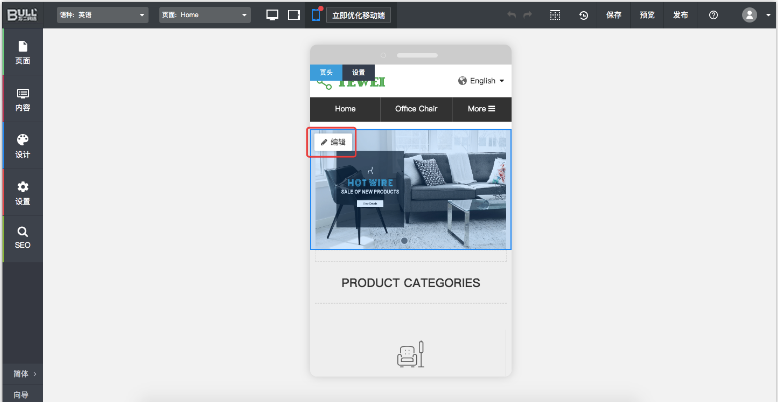Click the 发布 publish button
This screenshot has height=402, width=778.
pos(680,15)
